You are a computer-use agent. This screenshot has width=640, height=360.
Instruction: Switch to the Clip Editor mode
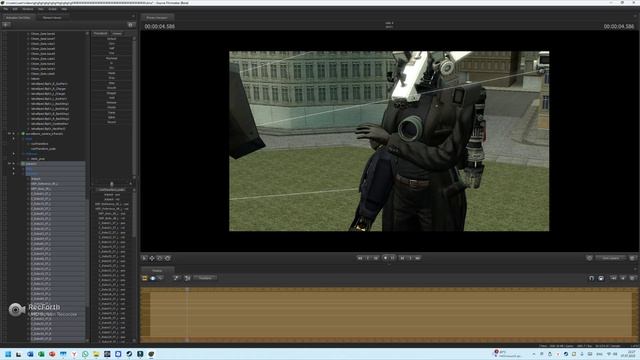(144, 278)
